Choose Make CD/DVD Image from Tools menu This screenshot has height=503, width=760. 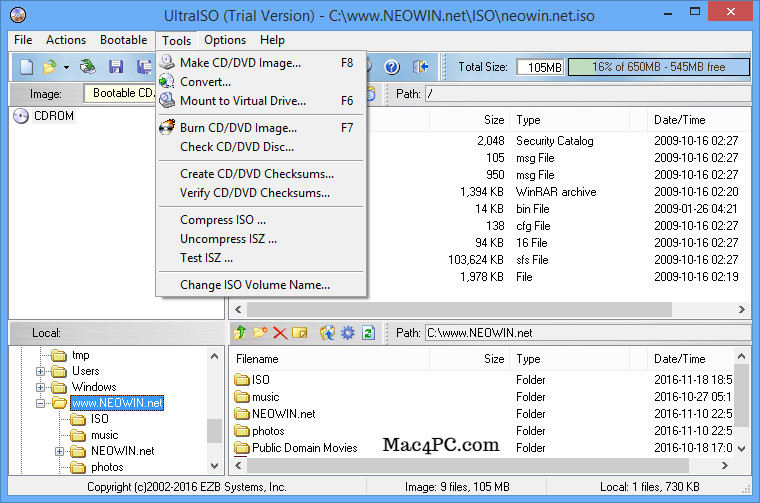(x=261, y=63)
